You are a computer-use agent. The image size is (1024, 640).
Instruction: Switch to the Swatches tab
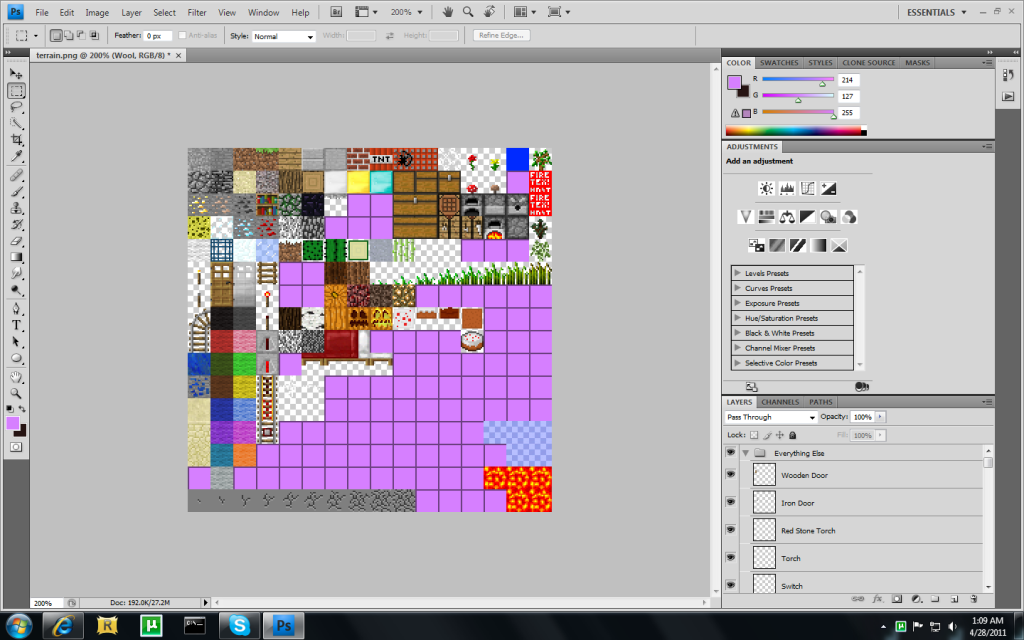click(x=778, y=63)
